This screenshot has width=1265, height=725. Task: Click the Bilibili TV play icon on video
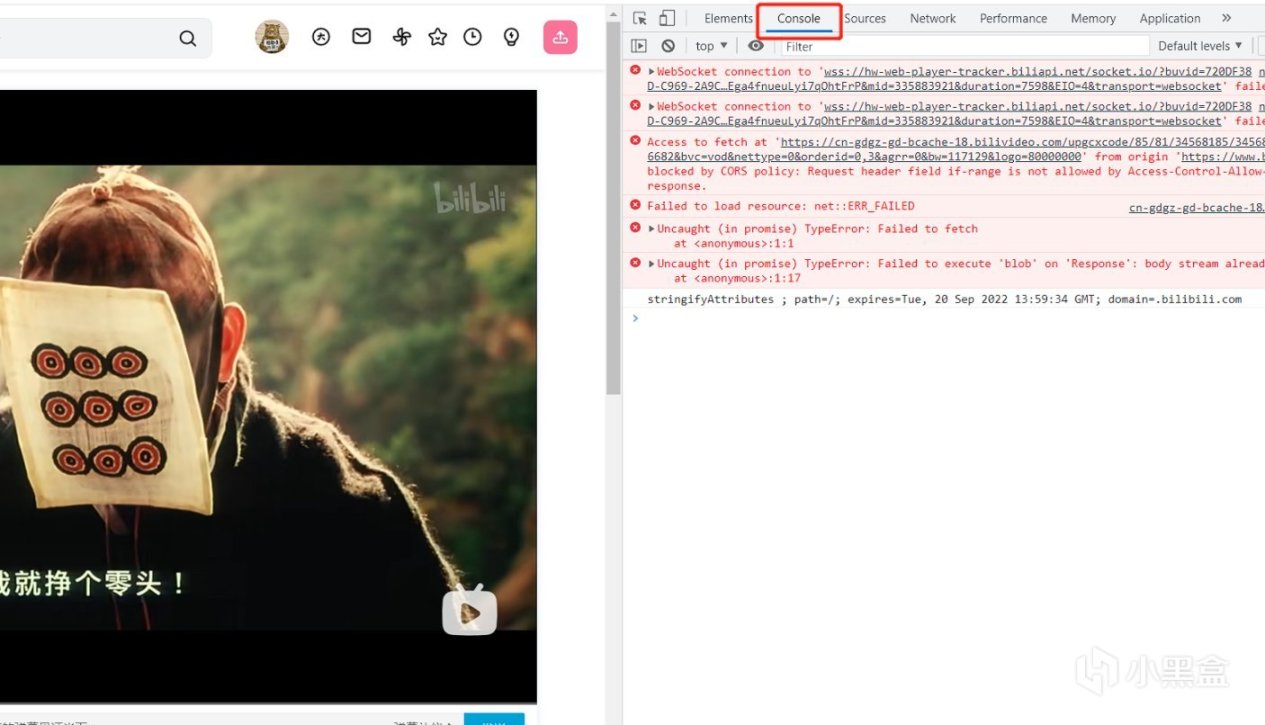(469, 609)
